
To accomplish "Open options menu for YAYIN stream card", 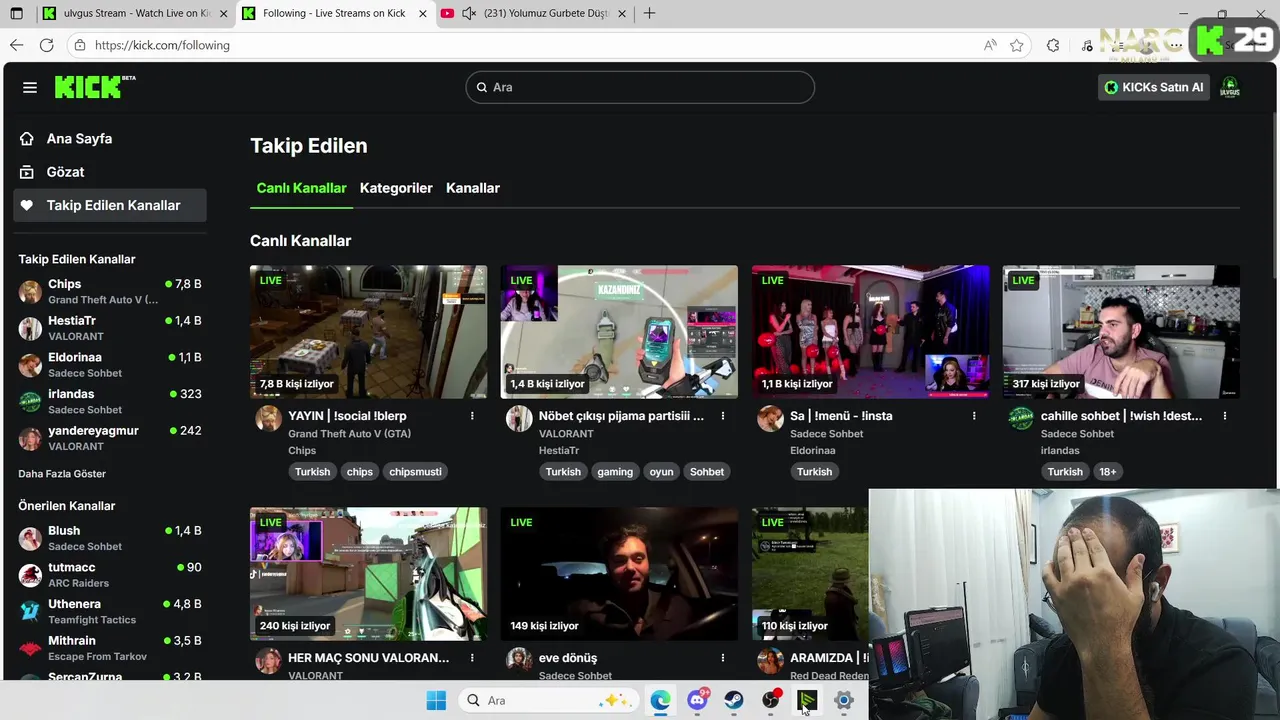I will [x=472, y=416].
